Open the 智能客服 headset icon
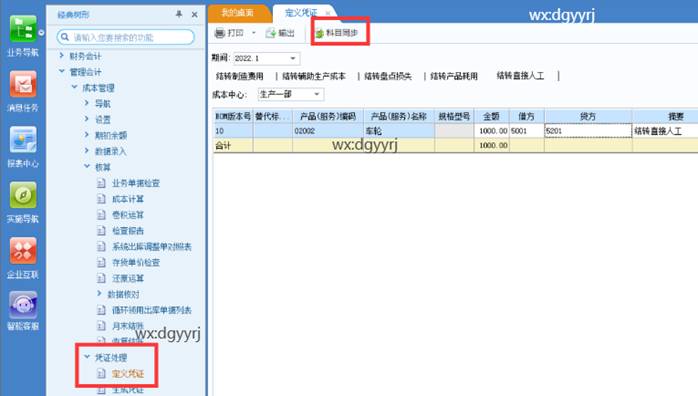The height and width of the screenshot is (396, 698). pos(22,305)
